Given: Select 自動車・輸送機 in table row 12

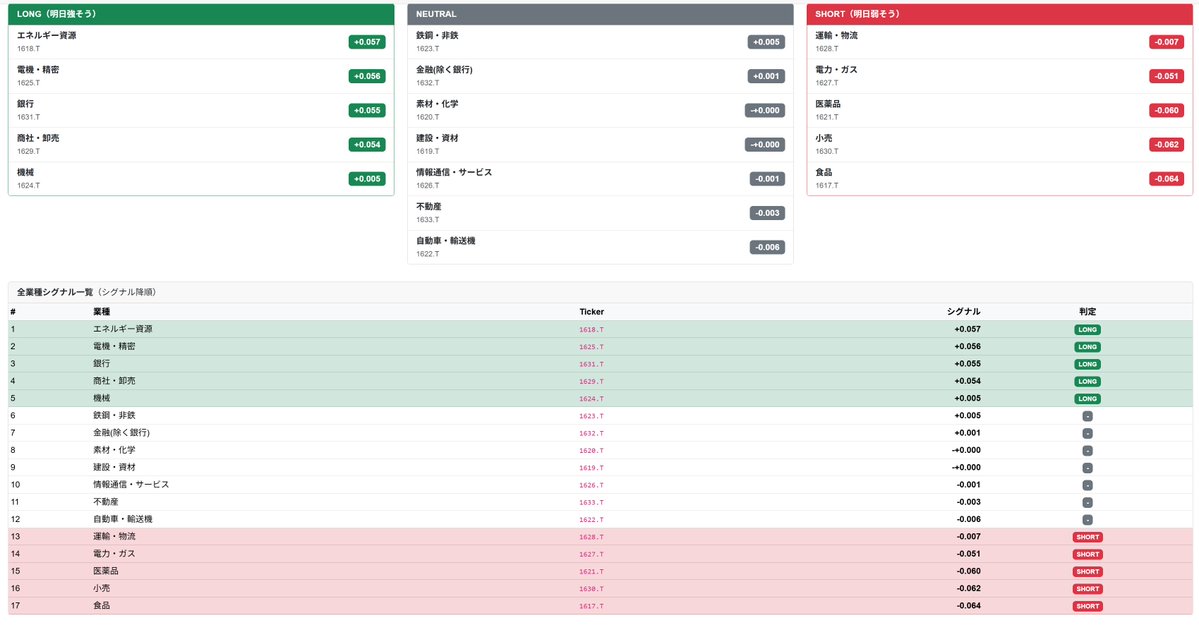Looking at the screenshot, I should pyautogui.click(x=123, y=519).
